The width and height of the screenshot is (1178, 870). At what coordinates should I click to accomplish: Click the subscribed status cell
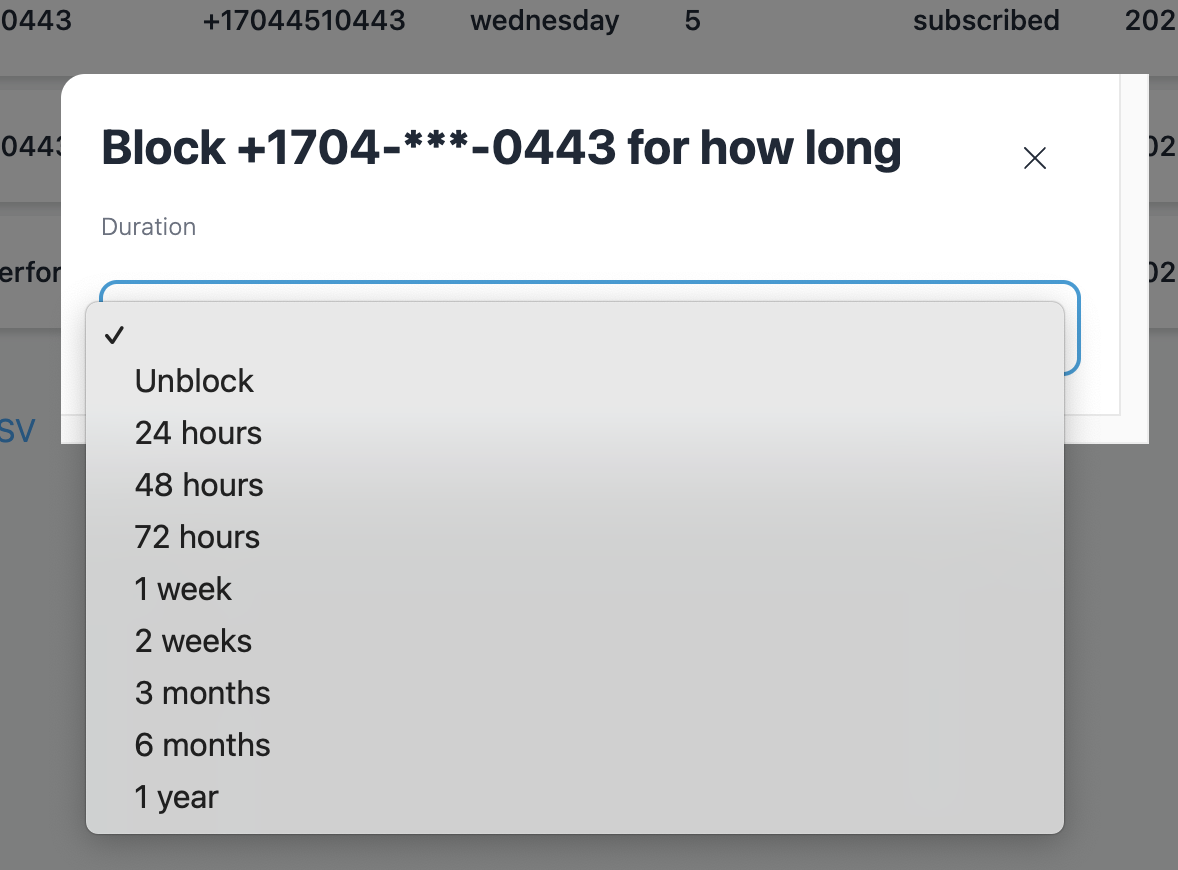click(x=985, y=20)
